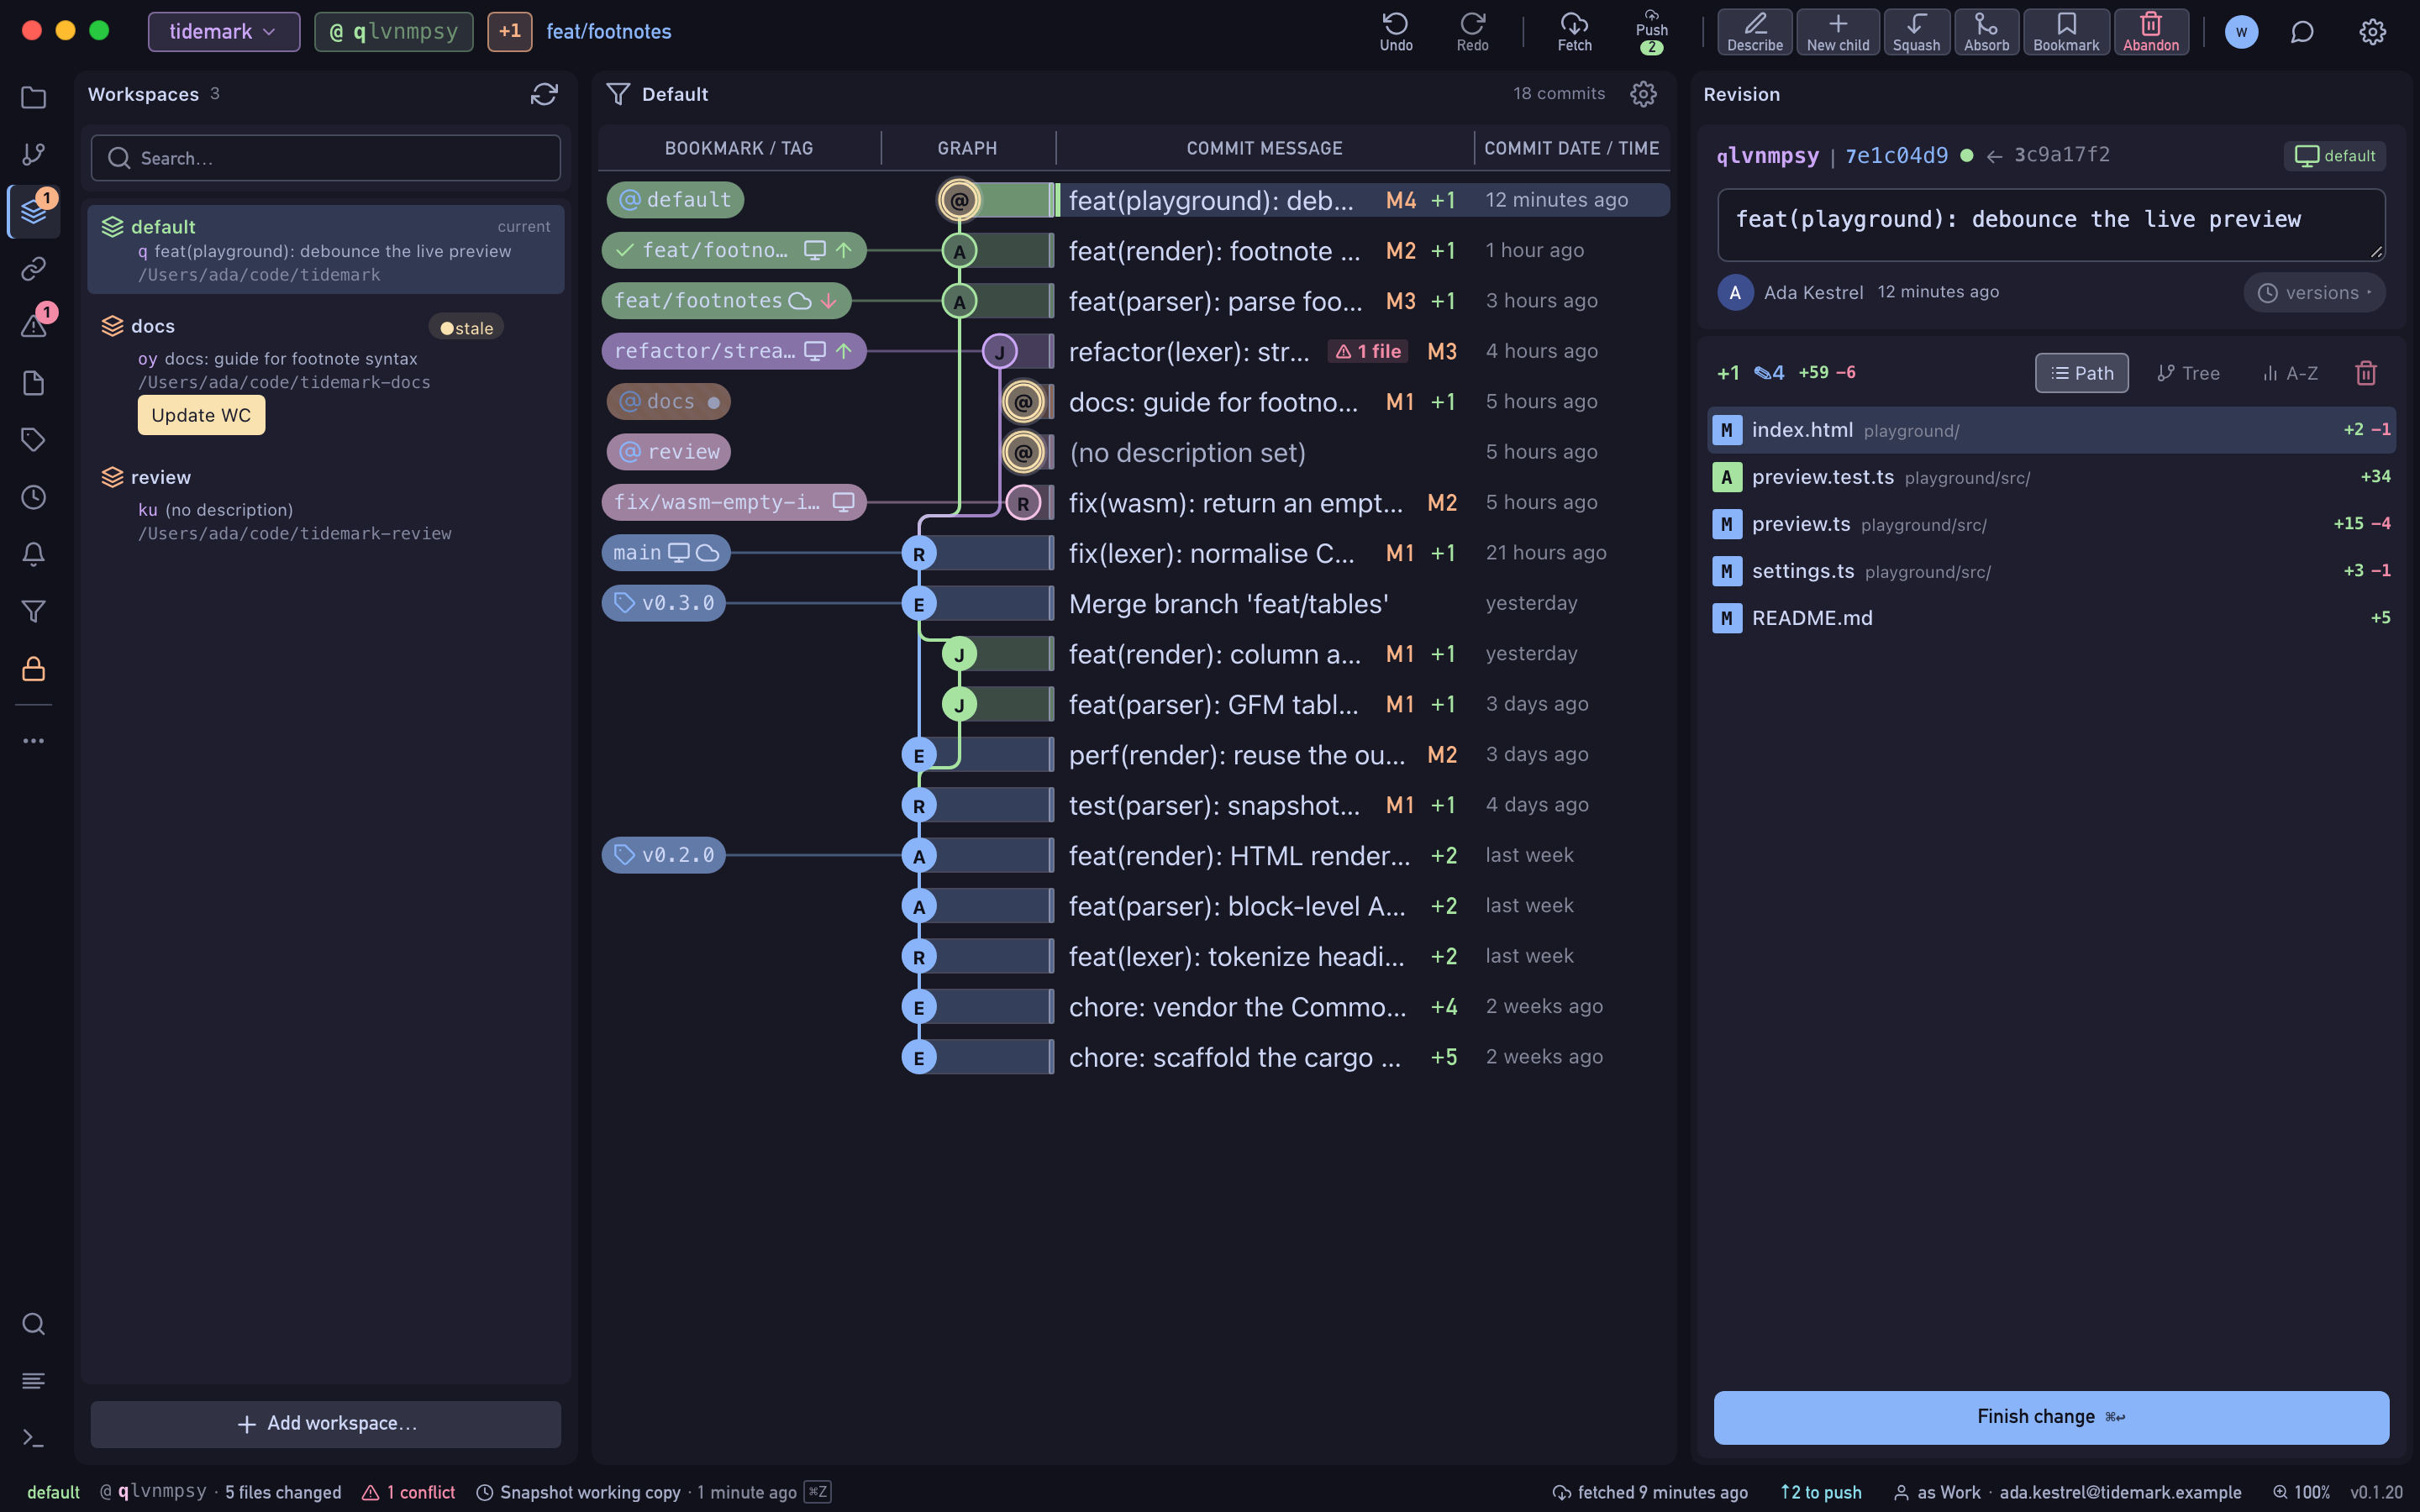The image size is (2420, 1512).
Task: Open the tidemark repository dropdown
Action: [223, 31]
